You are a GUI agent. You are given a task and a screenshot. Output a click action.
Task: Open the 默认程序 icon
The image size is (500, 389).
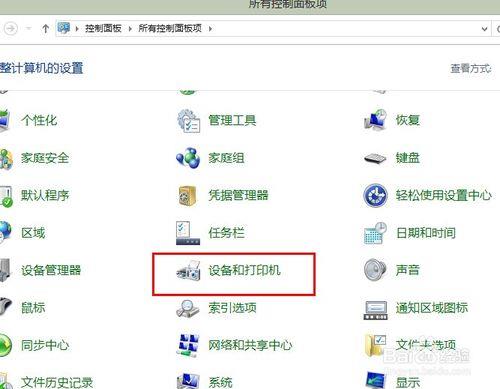(6, 197)
